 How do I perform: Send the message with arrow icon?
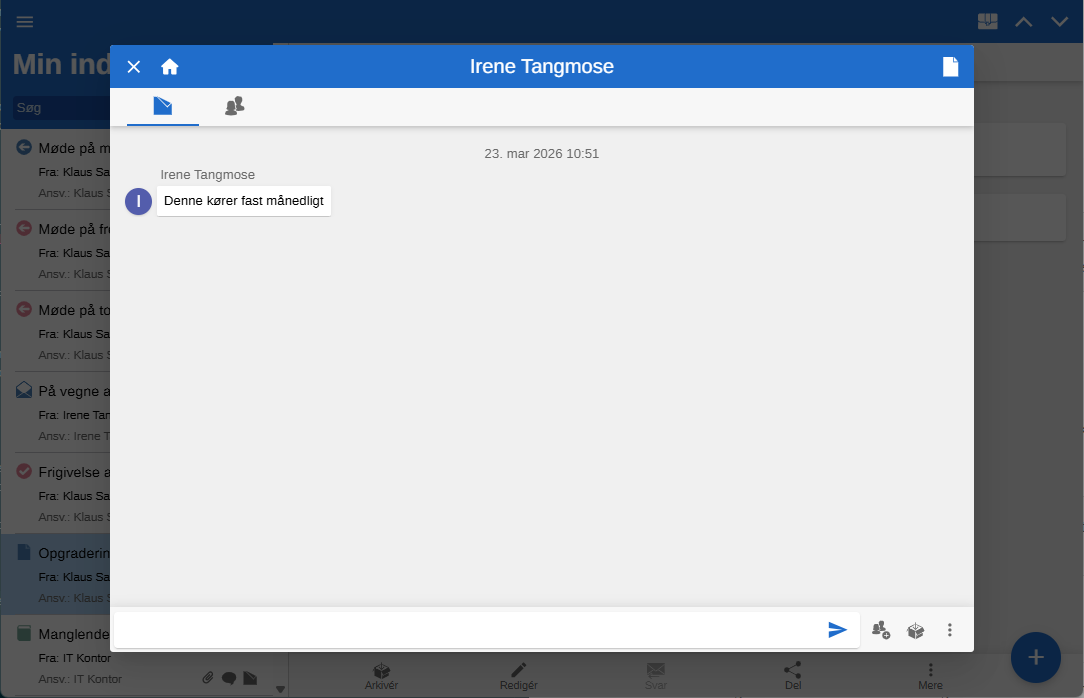837,630
